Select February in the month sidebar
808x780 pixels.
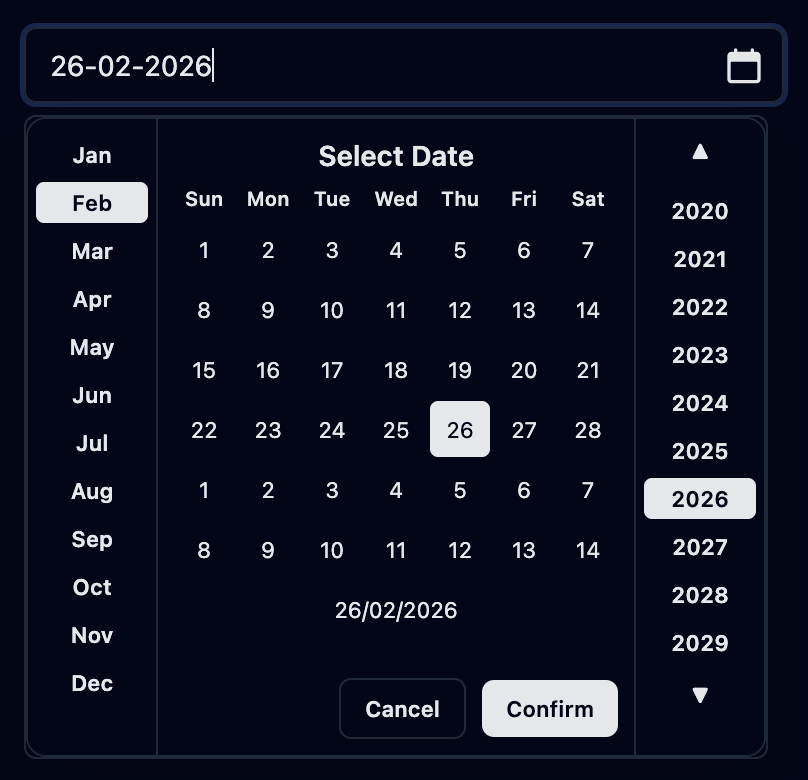[x=91, y=202]
